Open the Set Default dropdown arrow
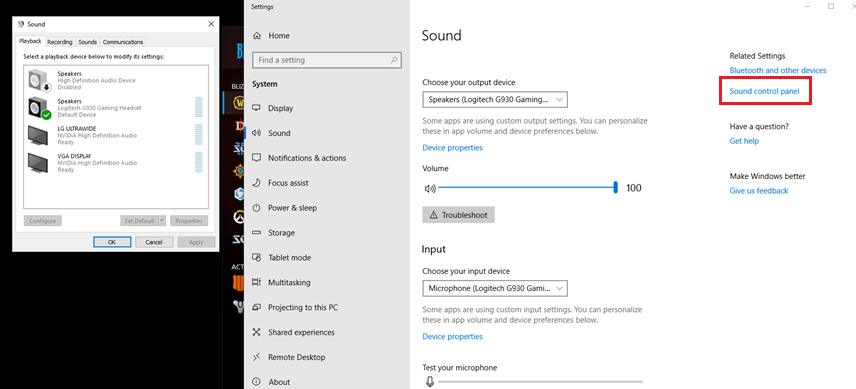856x389 pixels. point(162,221)
